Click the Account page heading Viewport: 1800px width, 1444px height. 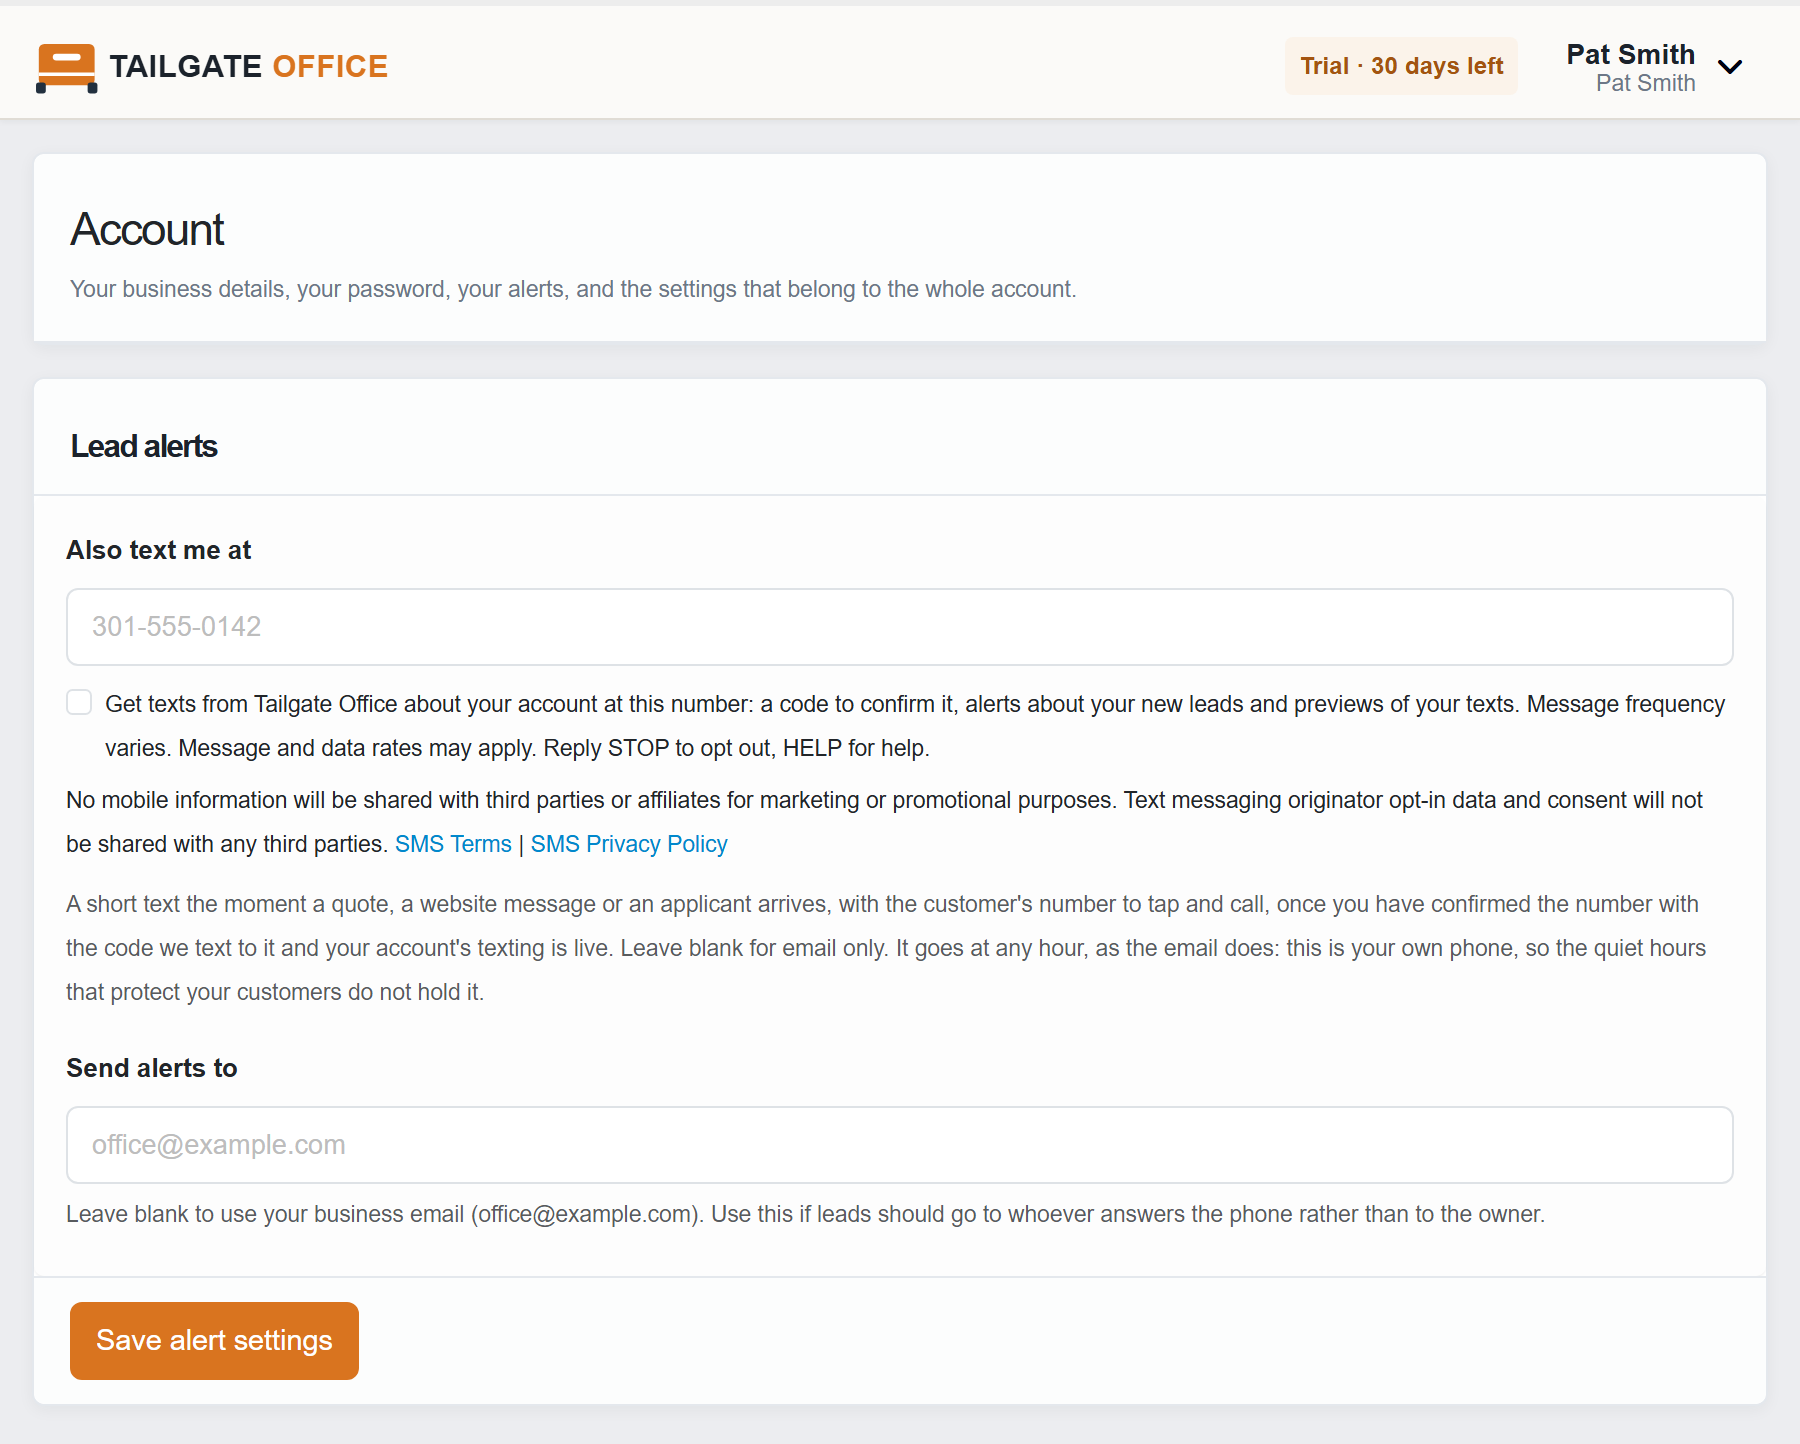147,229
